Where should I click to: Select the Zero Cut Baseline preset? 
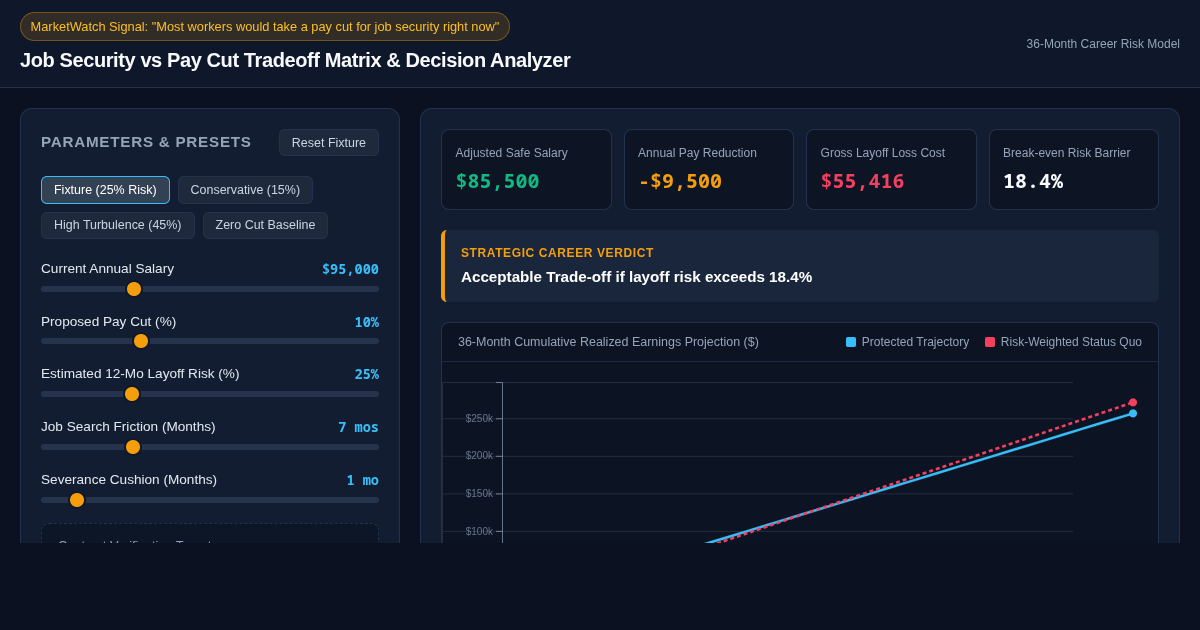[x=265, y=225]
